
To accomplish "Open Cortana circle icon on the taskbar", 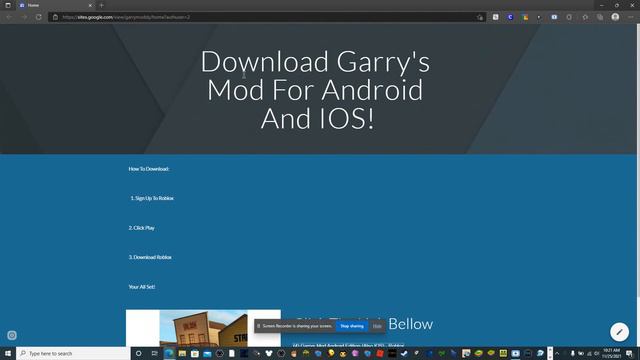I will click(x=138, y=353).
